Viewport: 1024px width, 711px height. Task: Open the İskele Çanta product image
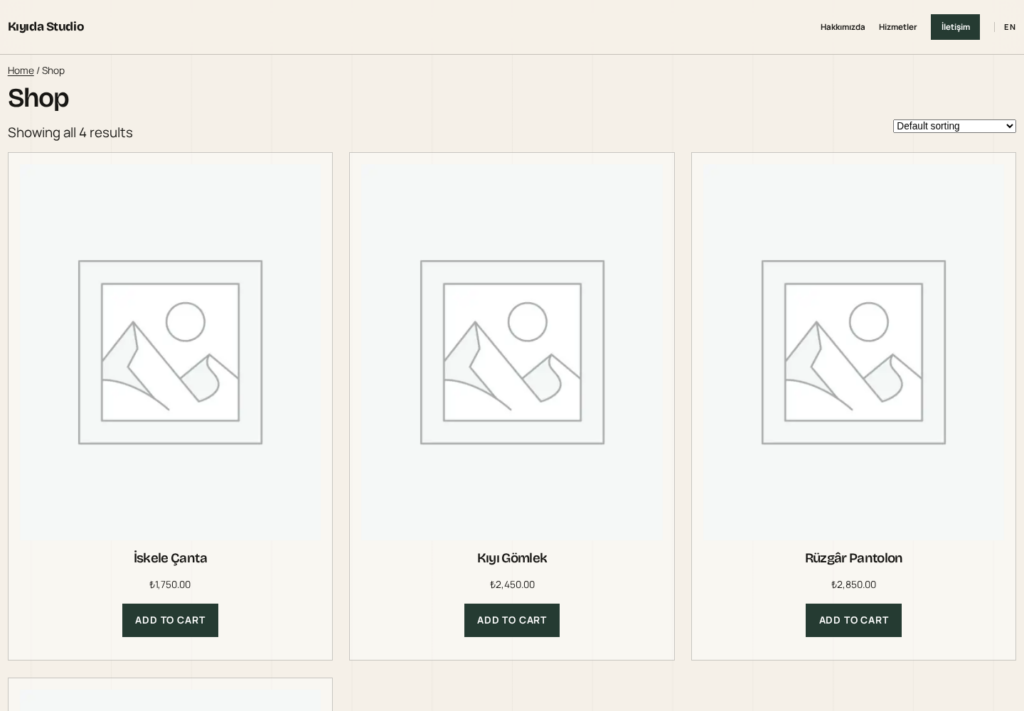point(170,352)
